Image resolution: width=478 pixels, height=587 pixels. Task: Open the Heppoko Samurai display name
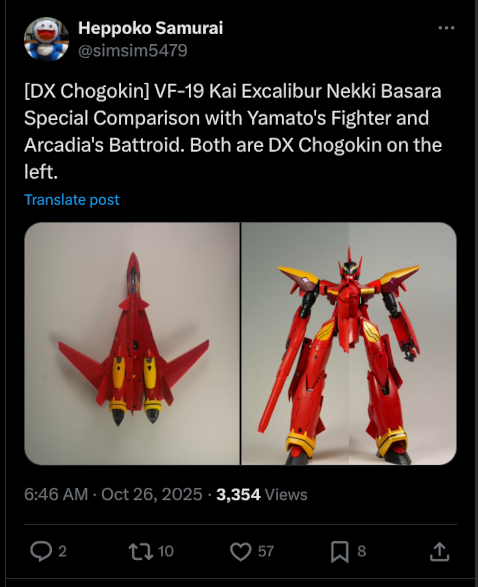point(150,28)
